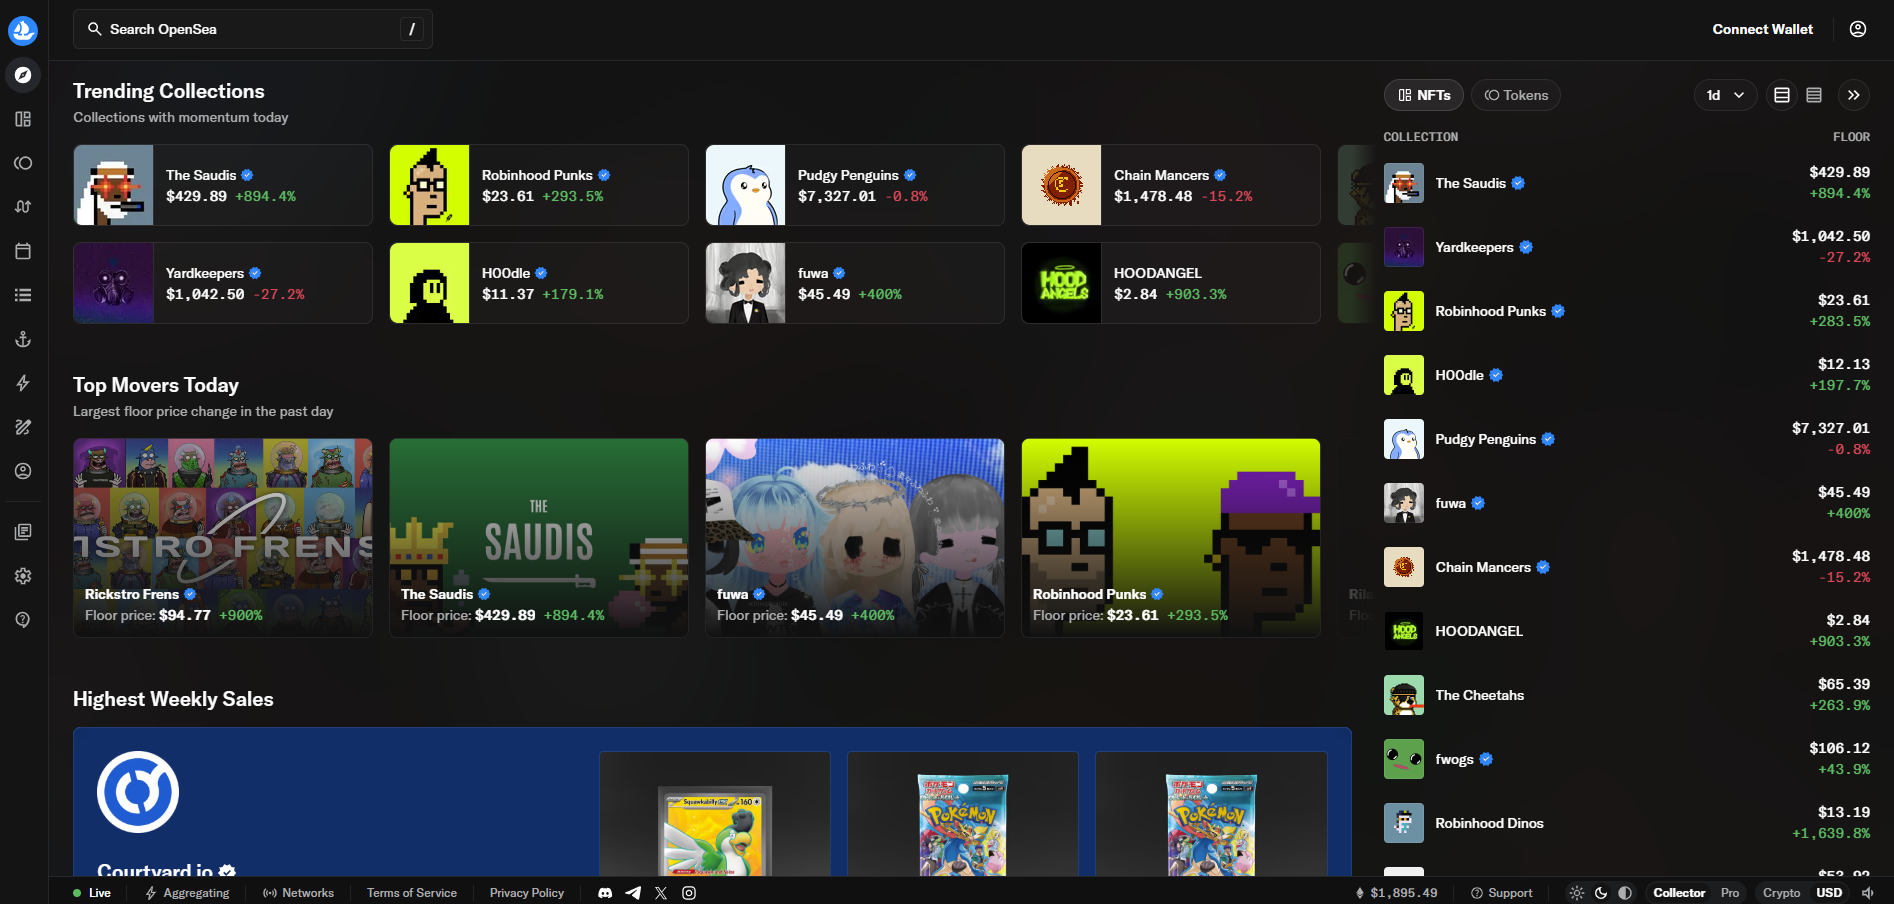Open the Courtyard.io logo in weekly sales
The width and height of the screenshot is (1894, 904).
pos(138,792)
